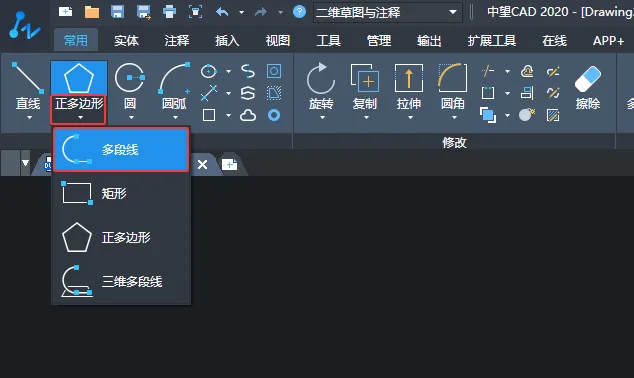Click the dotted wipeout region icon
The height and width of the screenshot is (378, 634).
(274, 93)
